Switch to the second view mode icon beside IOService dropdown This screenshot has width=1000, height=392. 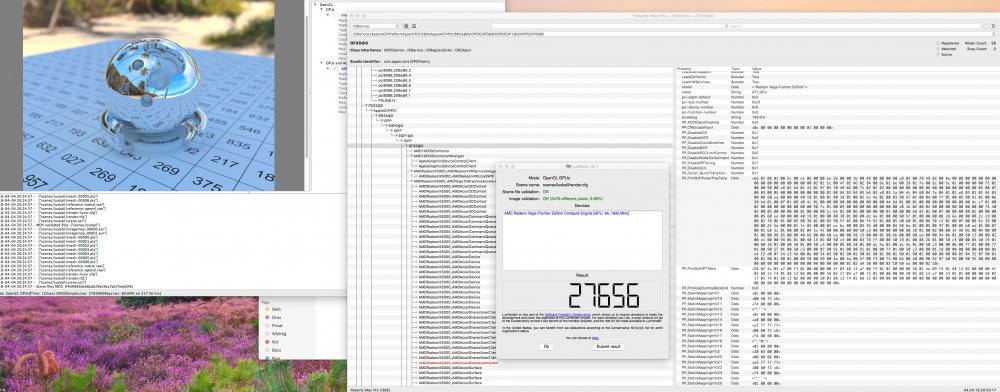coord(414,26)
